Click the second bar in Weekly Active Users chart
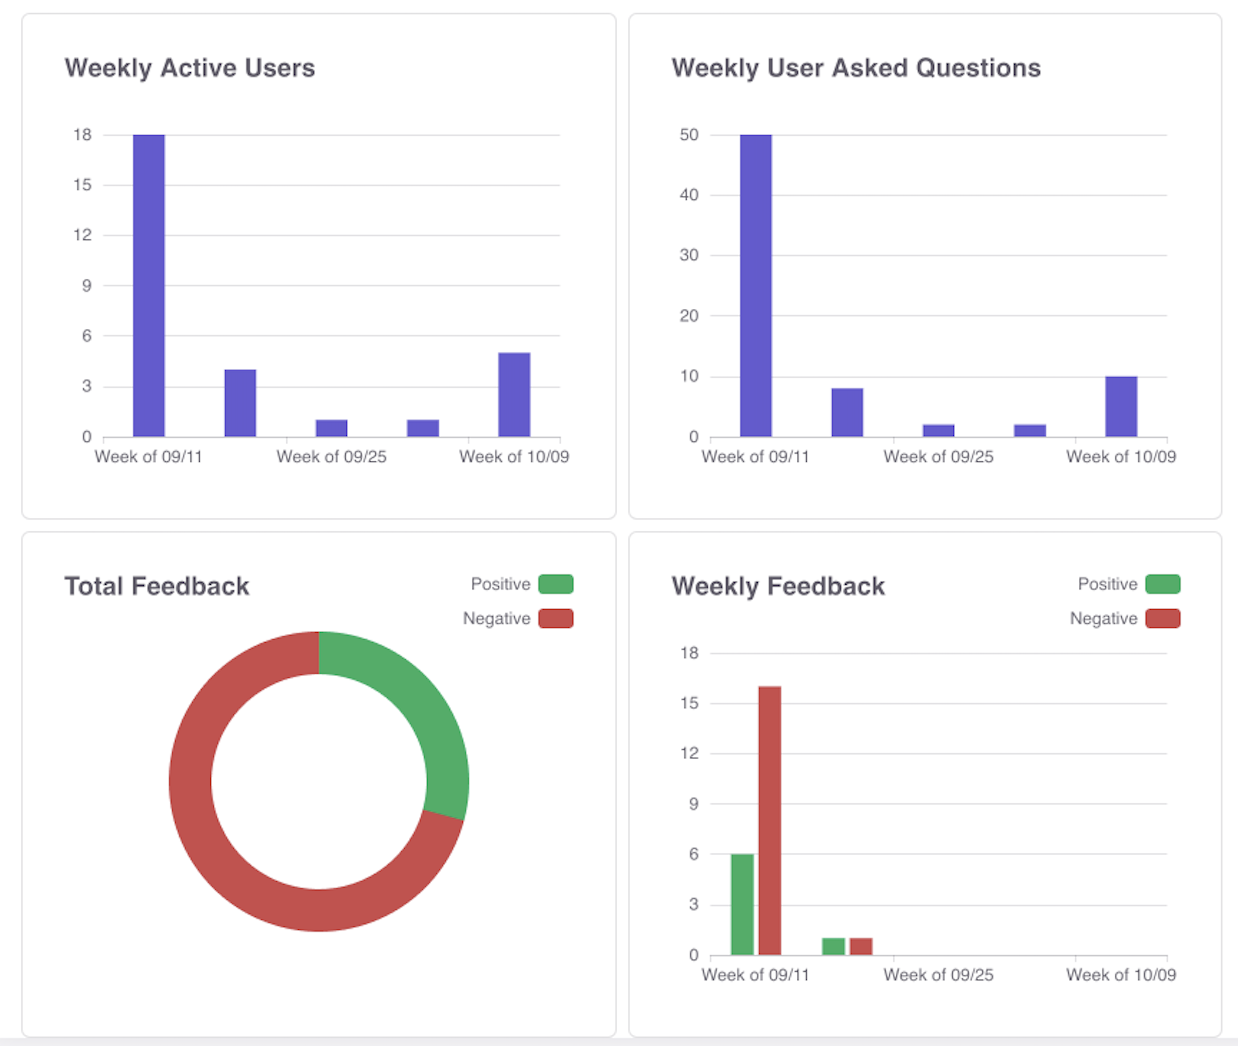The height and width of the screenshot is (1046, 1238). [240, 403]
